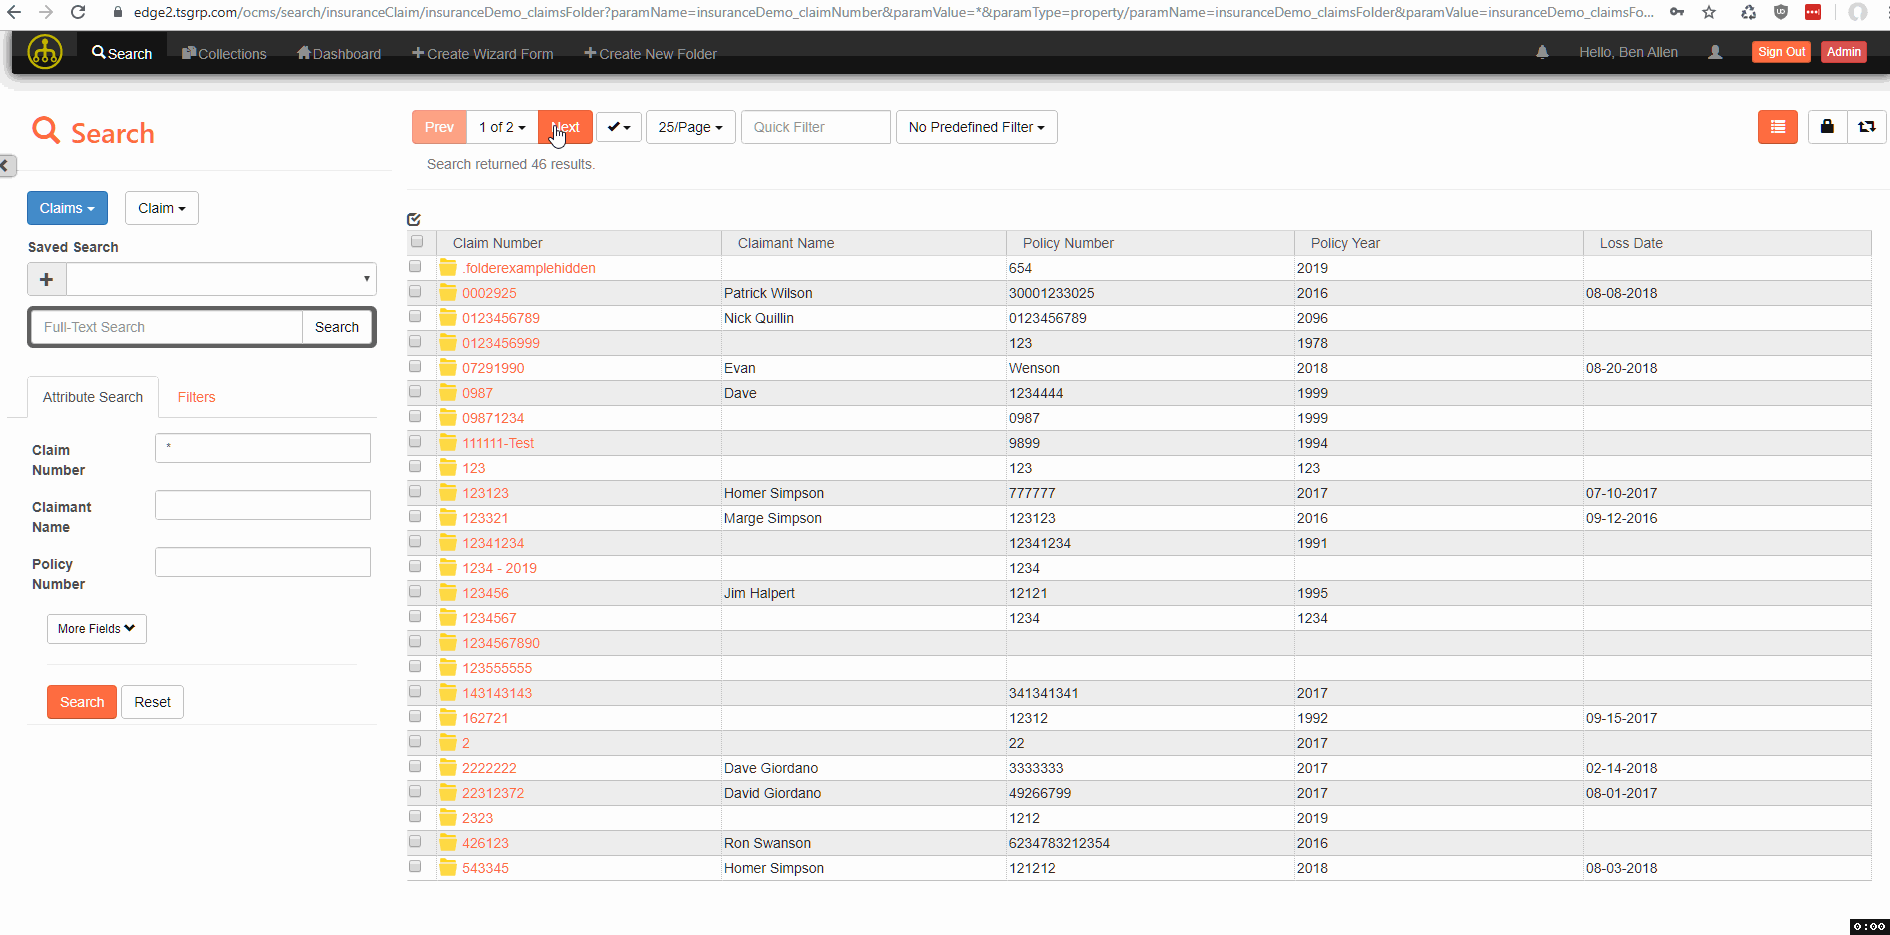Open the 25/Page dropdown

(x=690, y=127)
